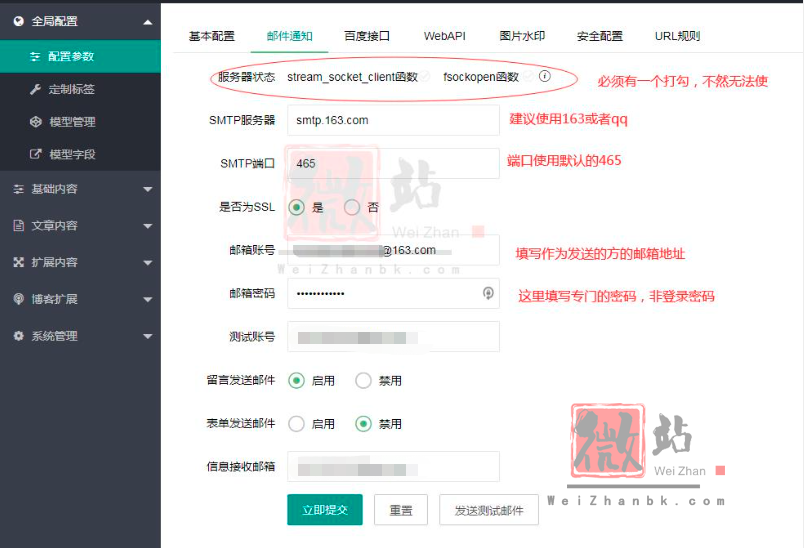Select 否 for 是否为SSL

[352, 207]
